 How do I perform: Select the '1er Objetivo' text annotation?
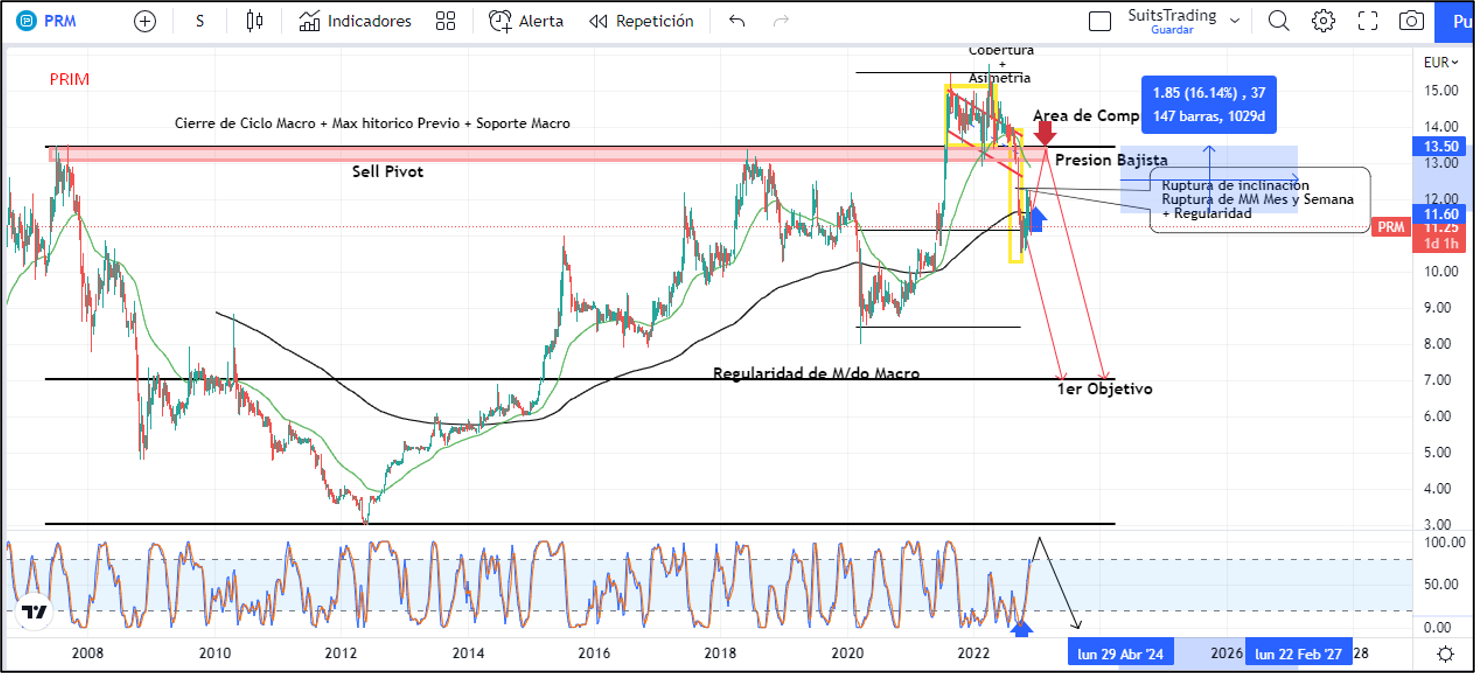pyautogui.click(x=1104, y=389)
